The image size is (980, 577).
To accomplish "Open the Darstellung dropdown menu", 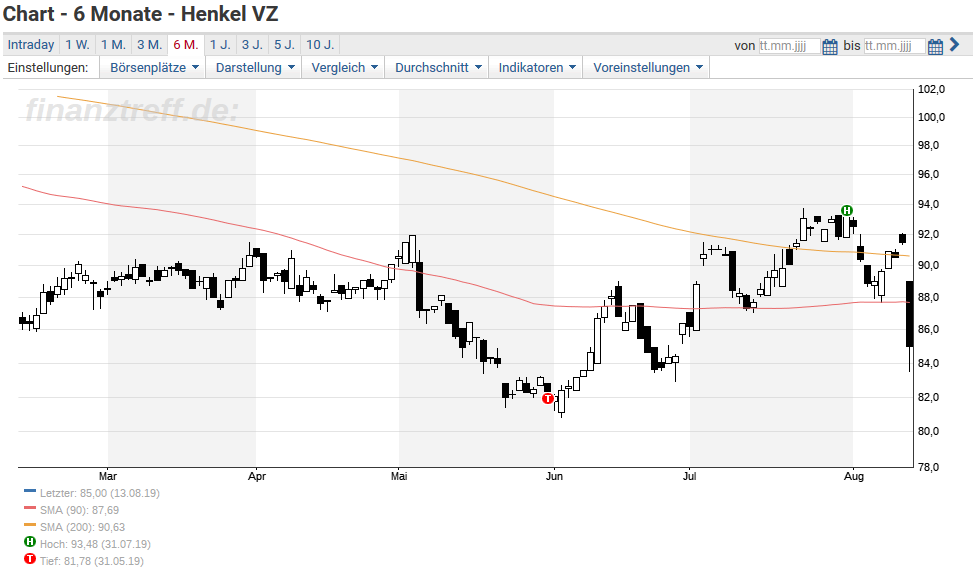I will click(x=254, y=68).
